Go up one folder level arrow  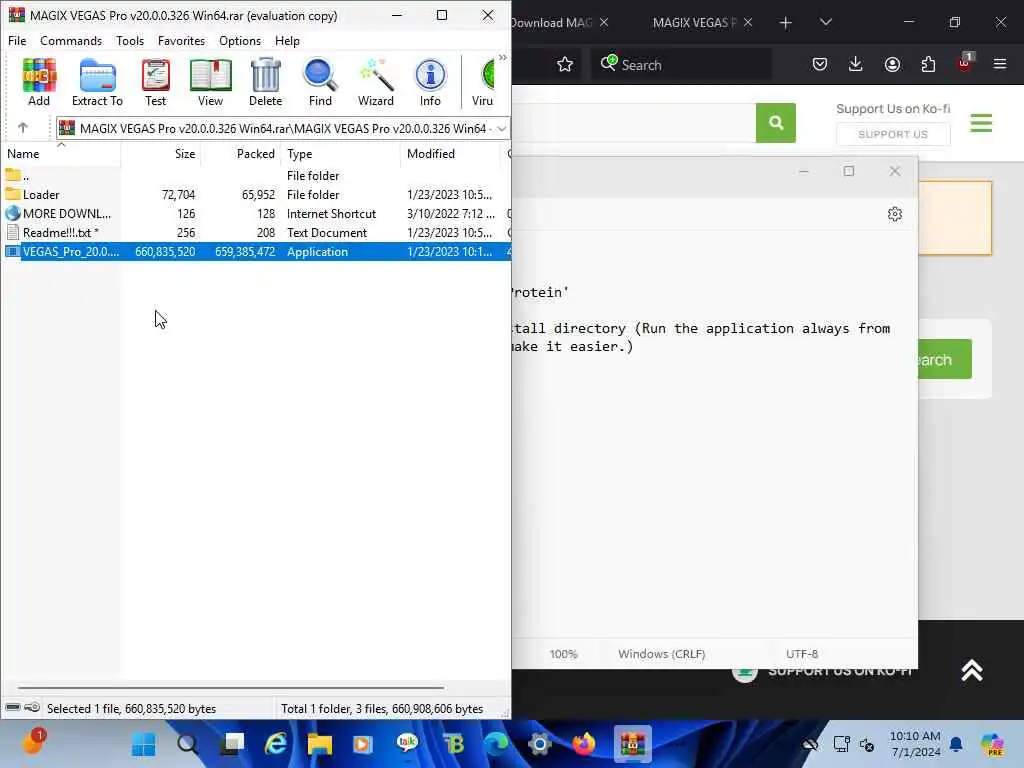pyautogui.click(x=23, y=128)
